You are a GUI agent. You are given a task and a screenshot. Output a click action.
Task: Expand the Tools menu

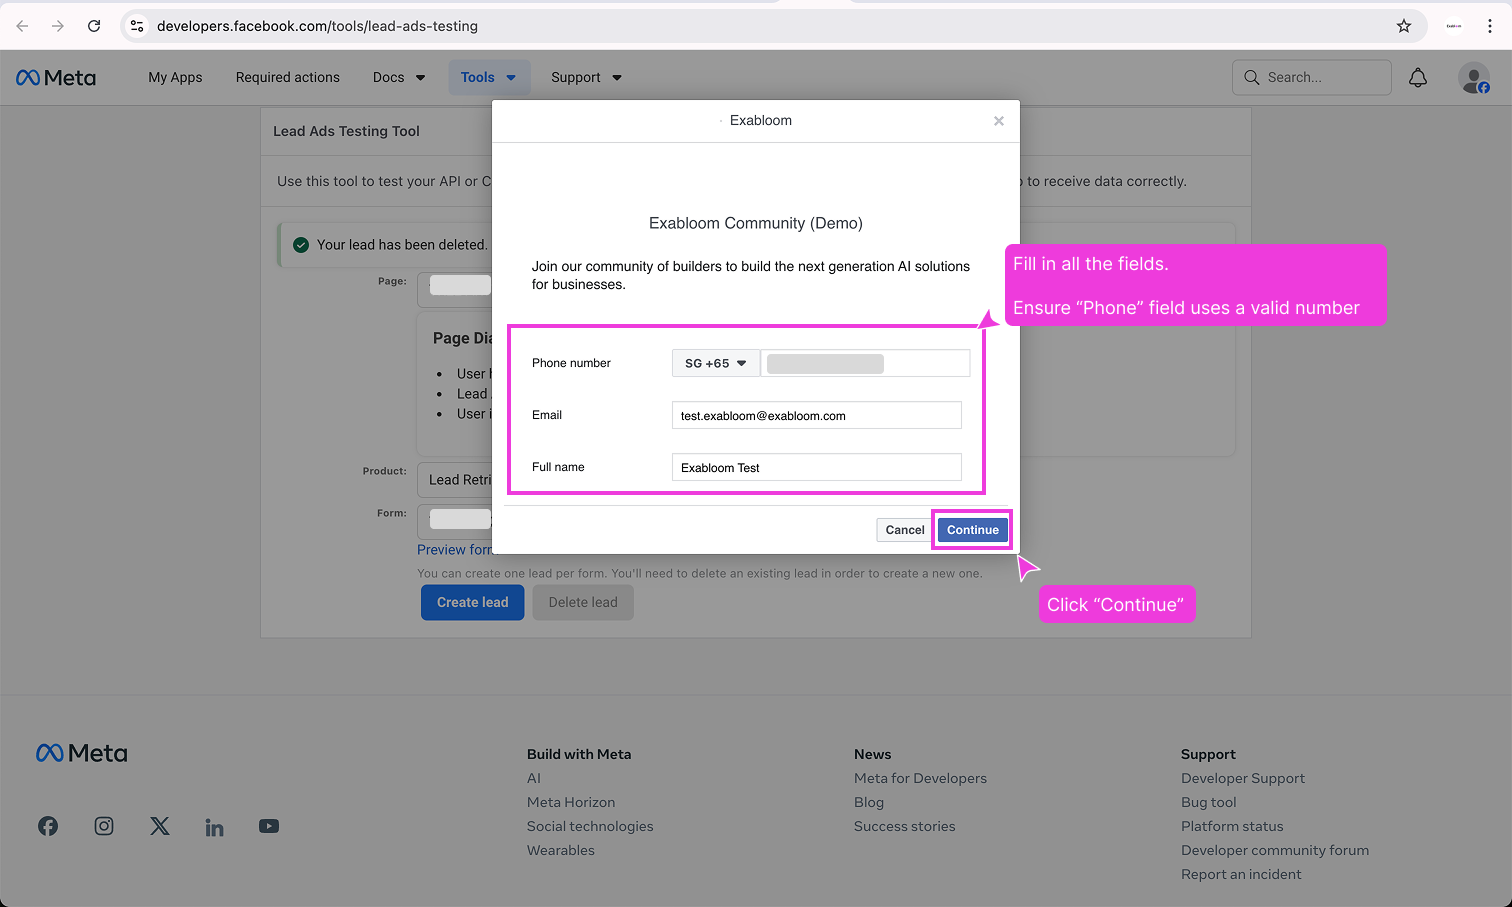(x=488, y=77)
